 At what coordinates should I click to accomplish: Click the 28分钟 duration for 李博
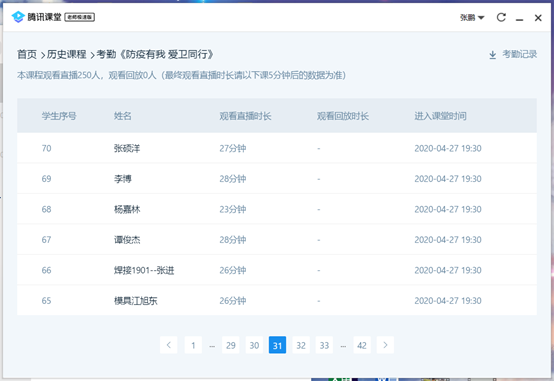click(x=232, y=179)
